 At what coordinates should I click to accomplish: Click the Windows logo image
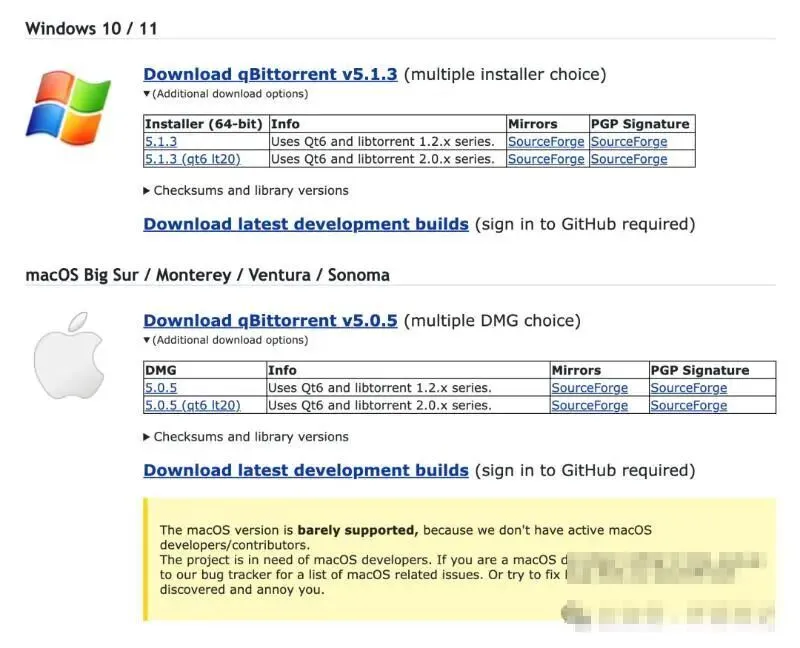[68, 107]
